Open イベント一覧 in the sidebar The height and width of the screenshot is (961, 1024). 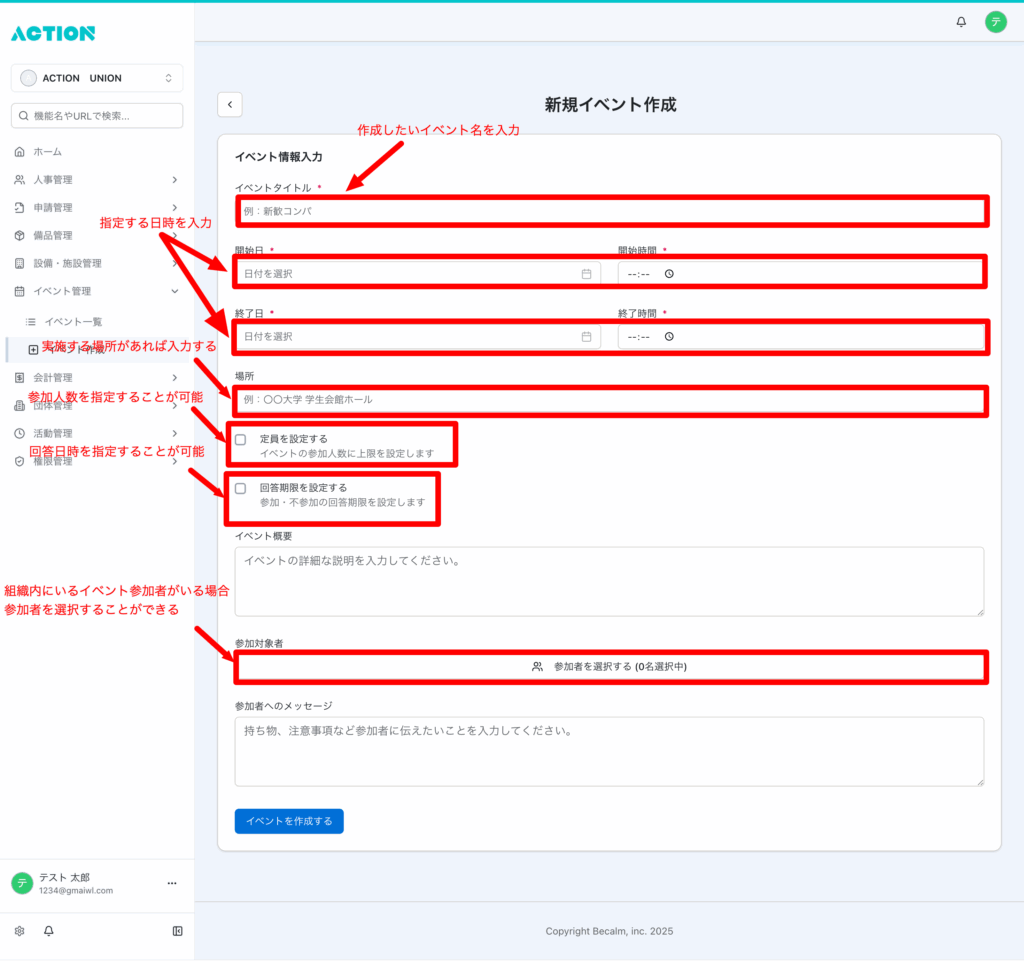coord(73,321)
